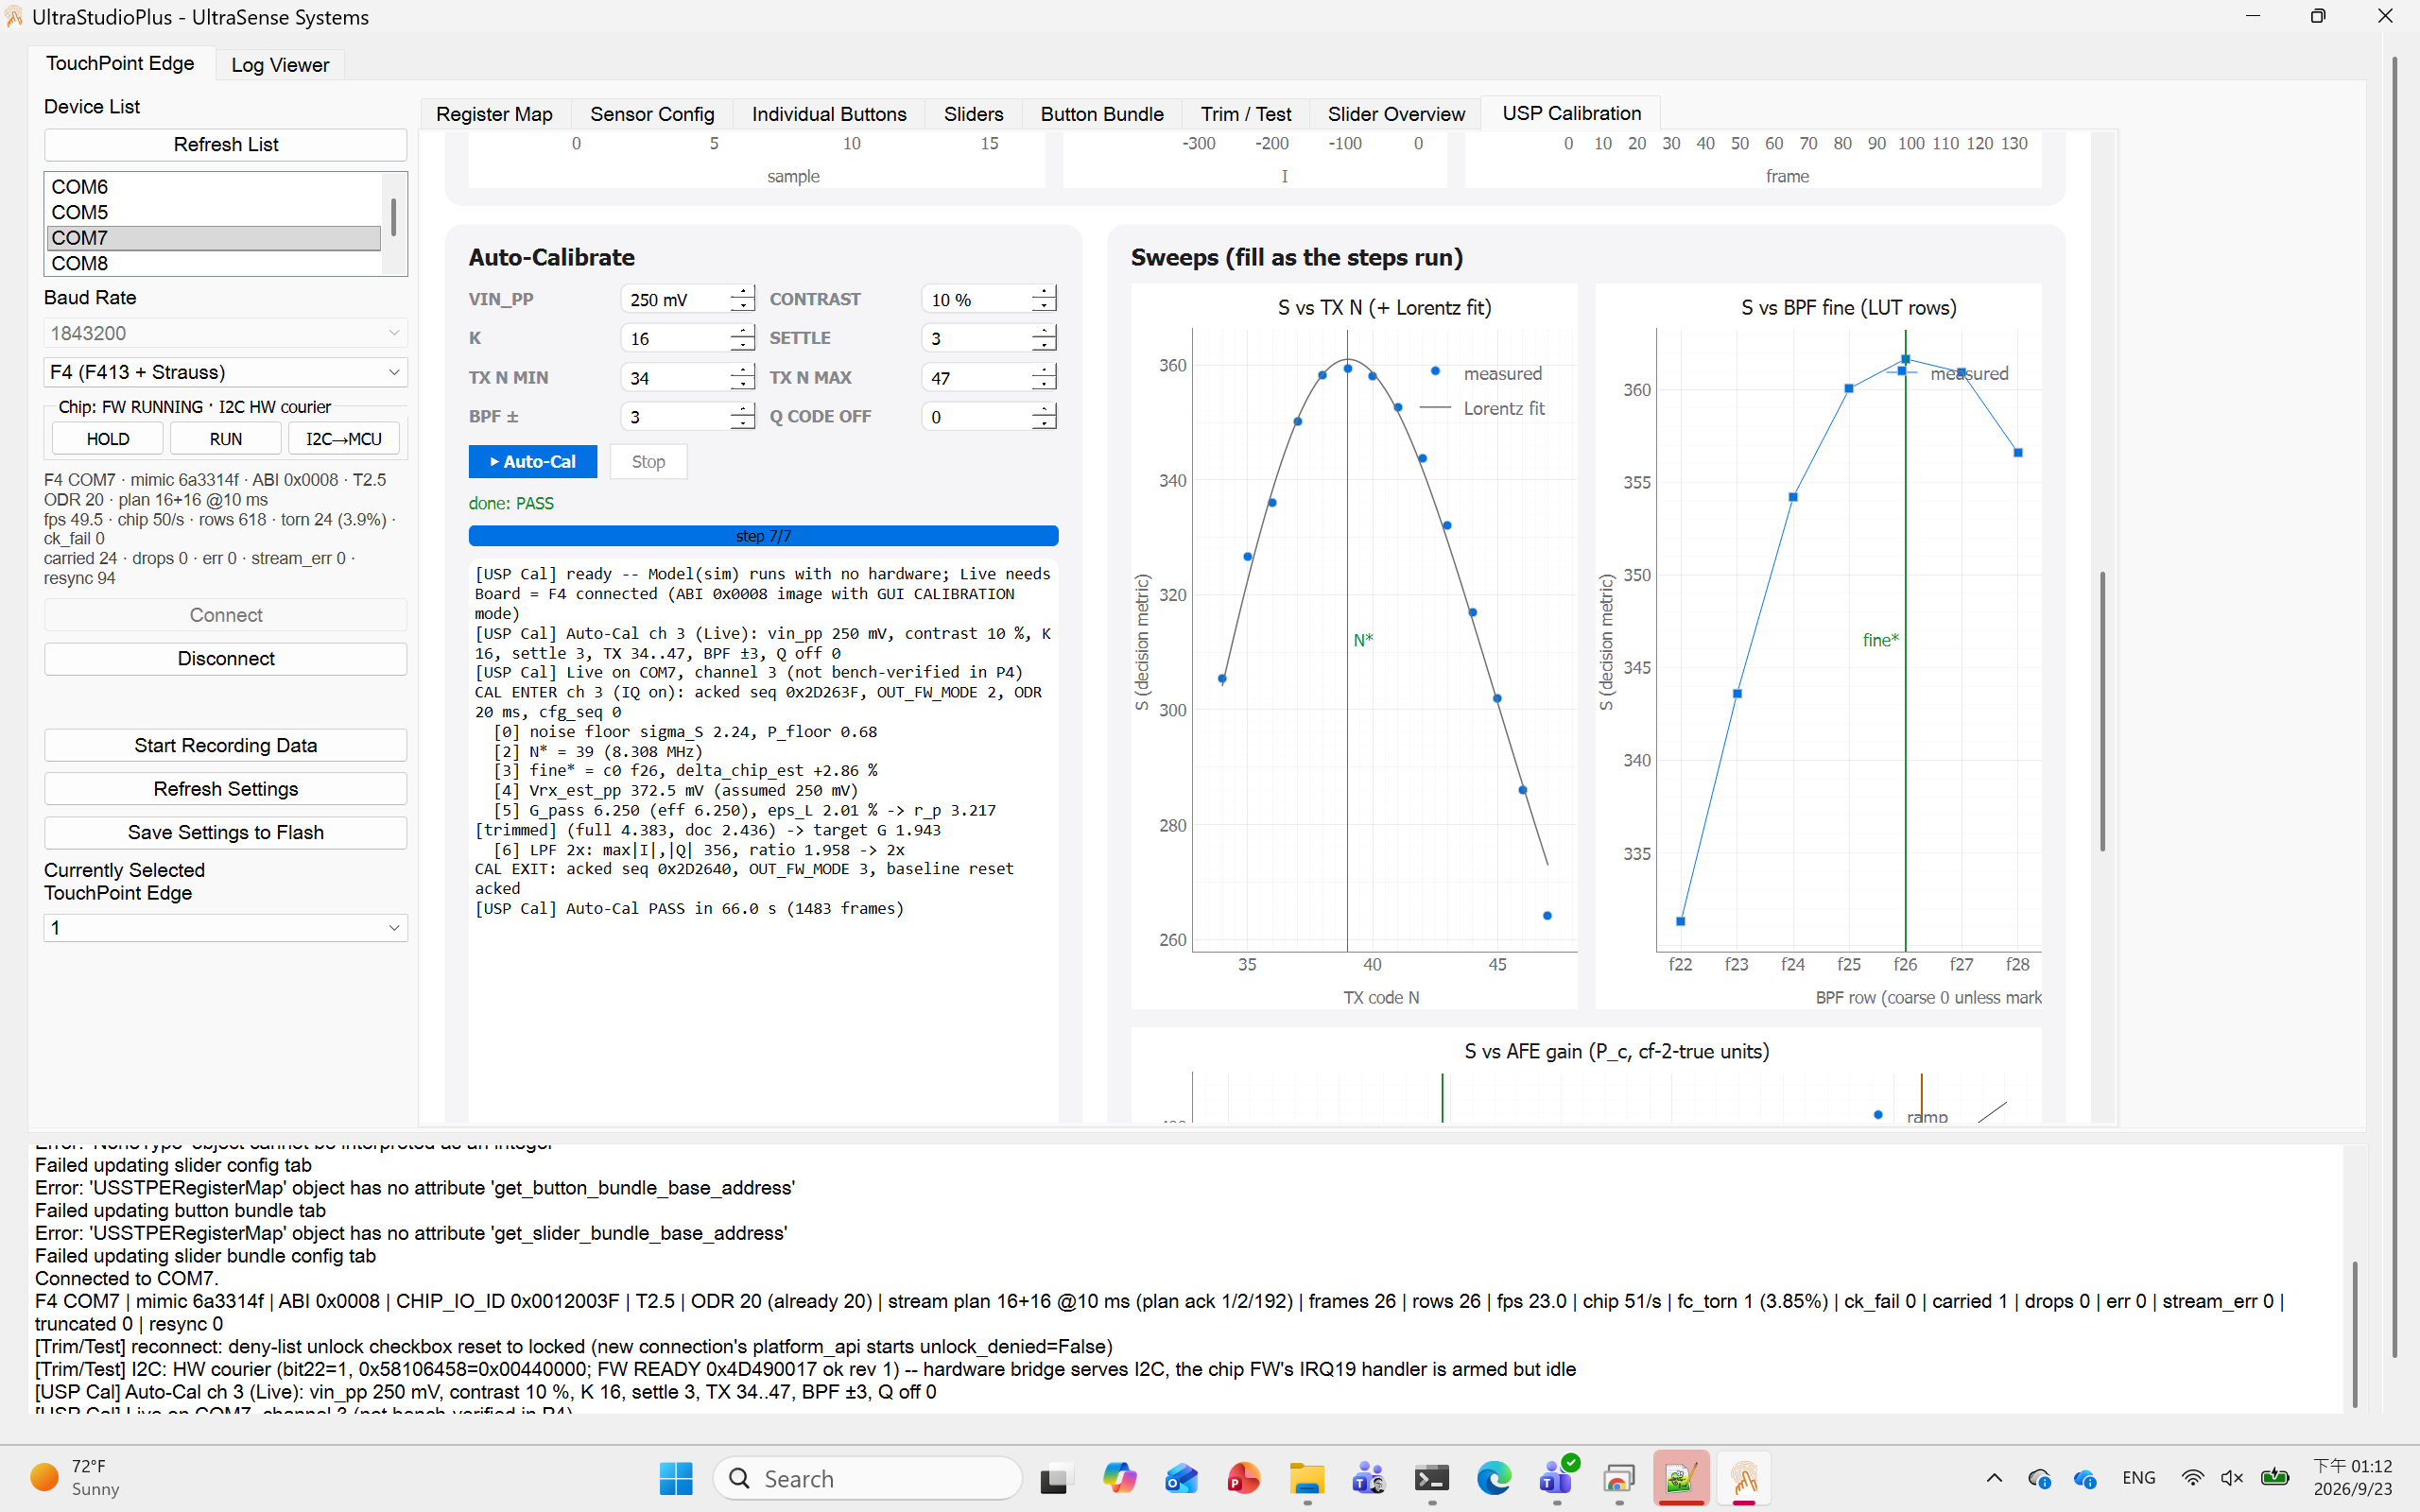Screen dimensions: 2420x1512
Task: Focus the taskbar Search box
Action: (868, 1478)
